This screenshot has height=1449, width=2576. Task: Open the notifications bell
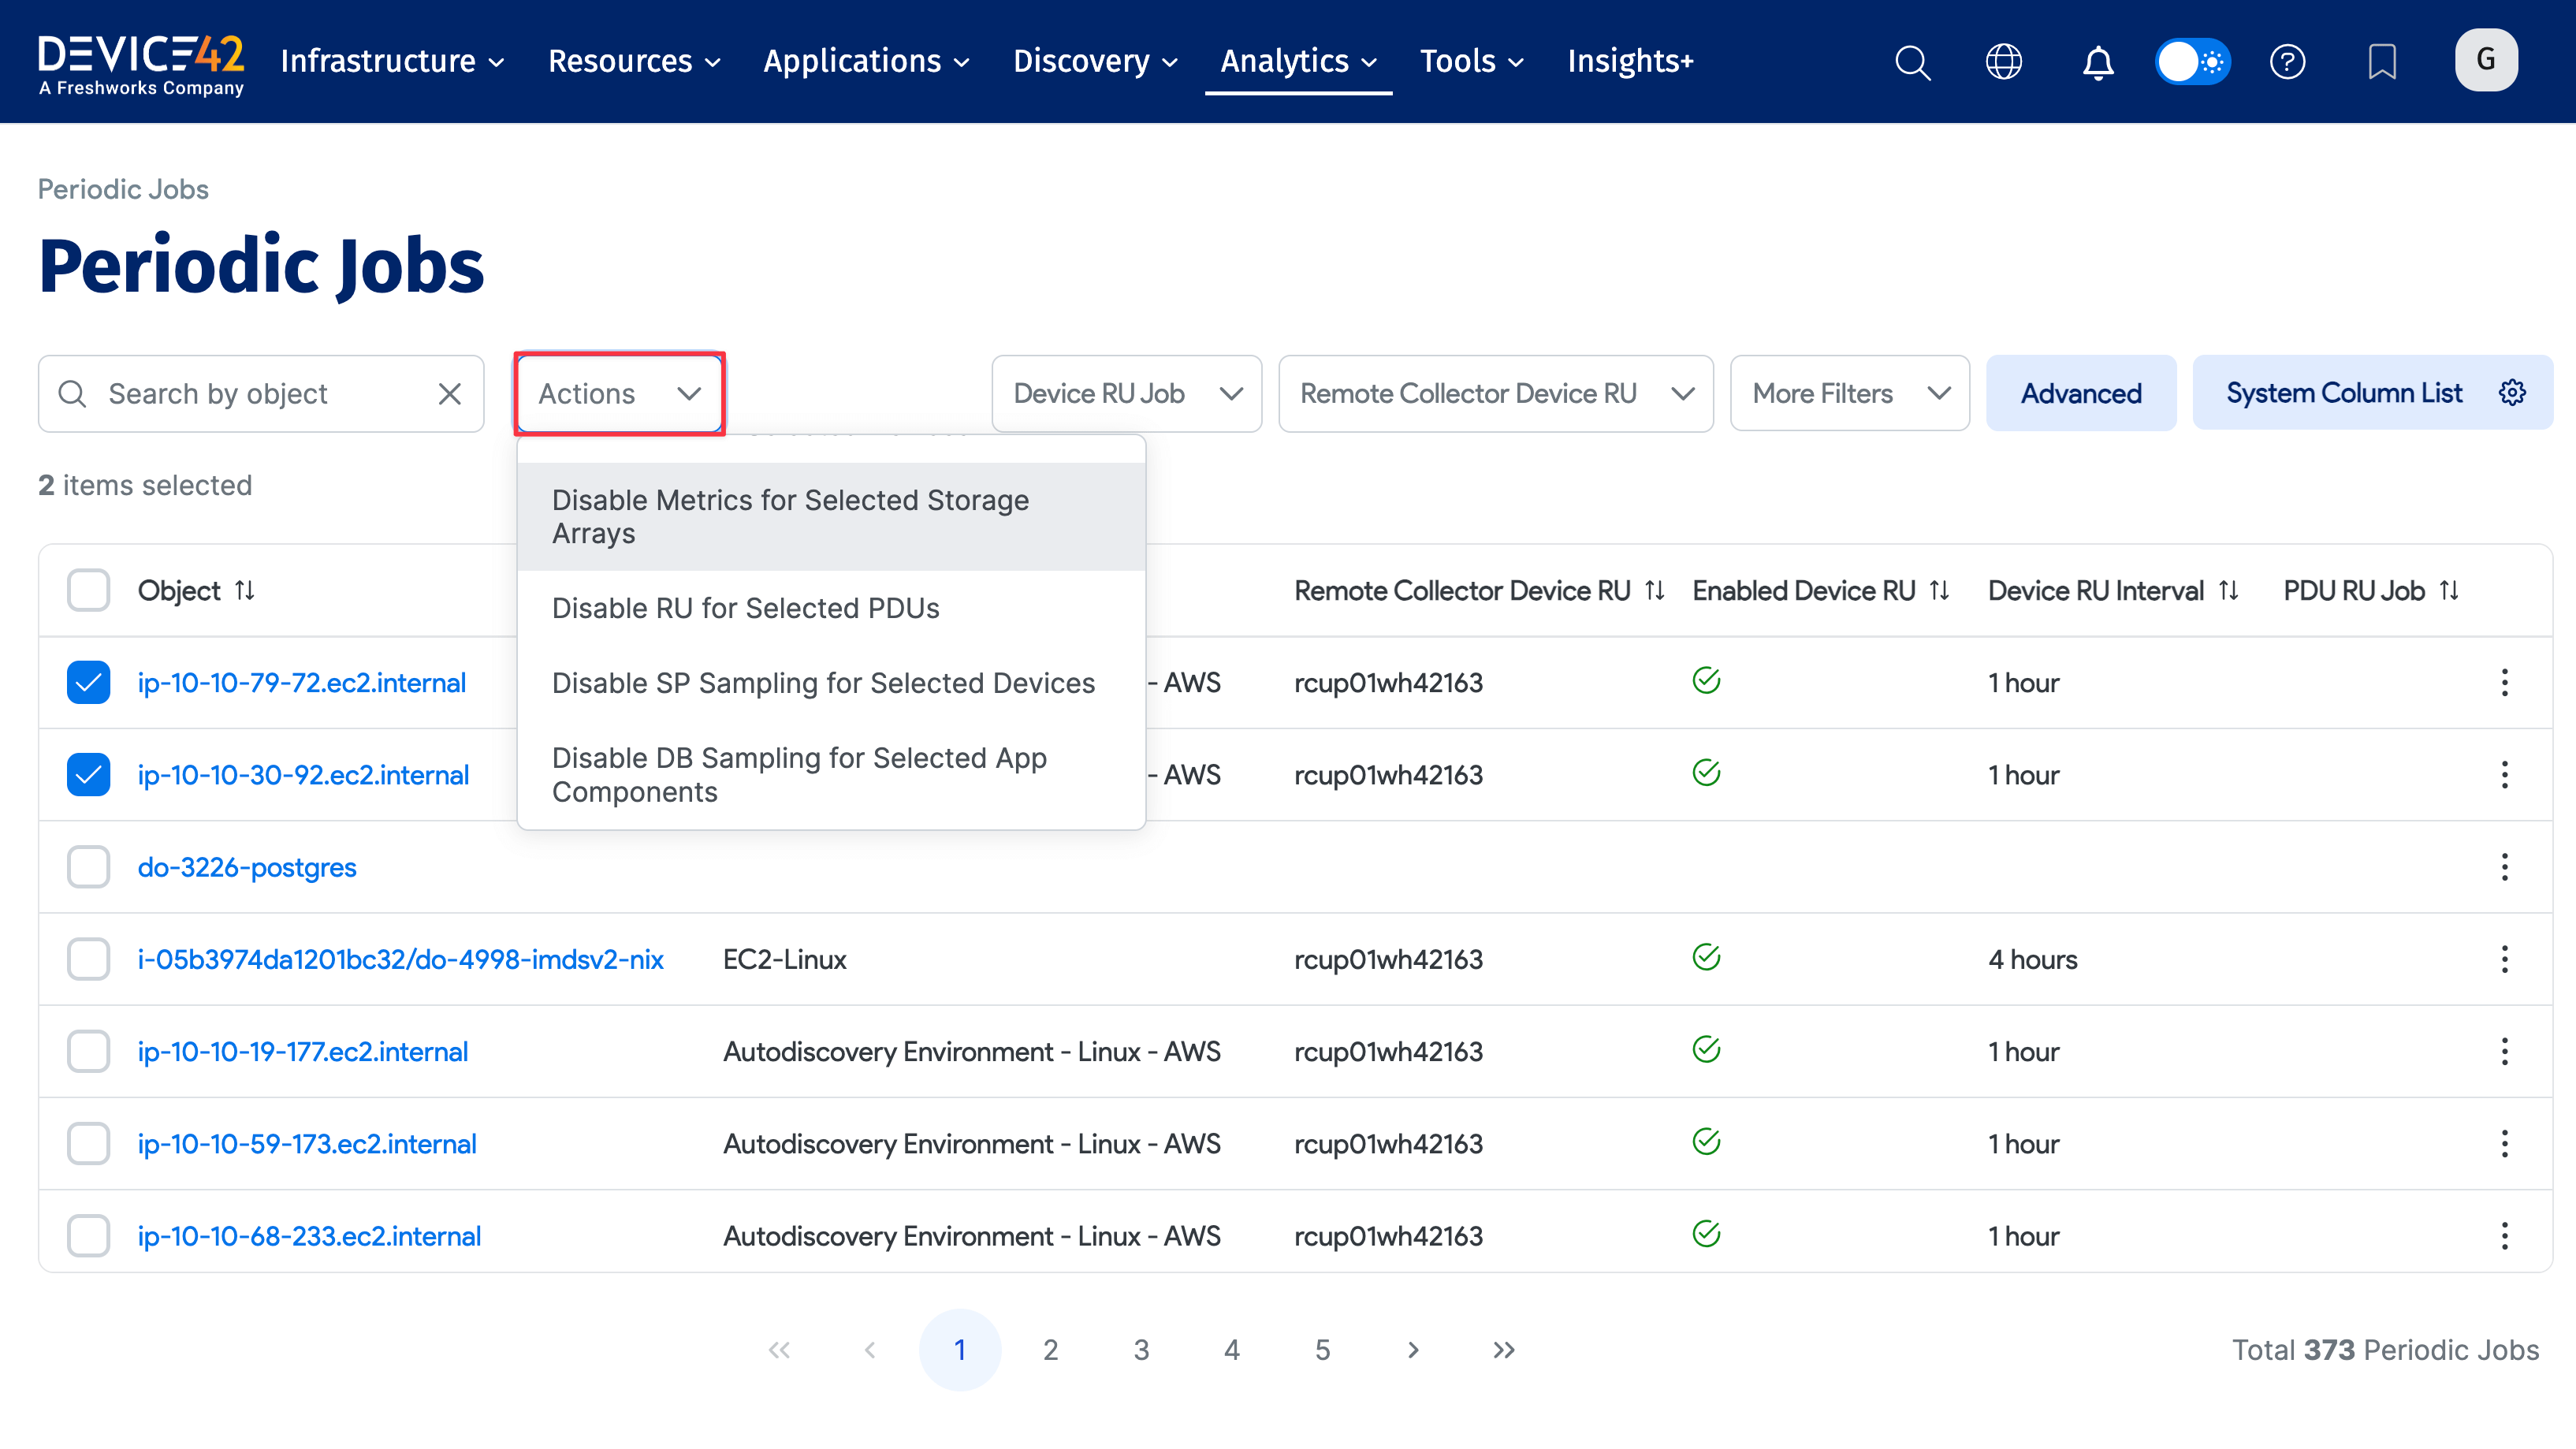(x=2097, y=61)
